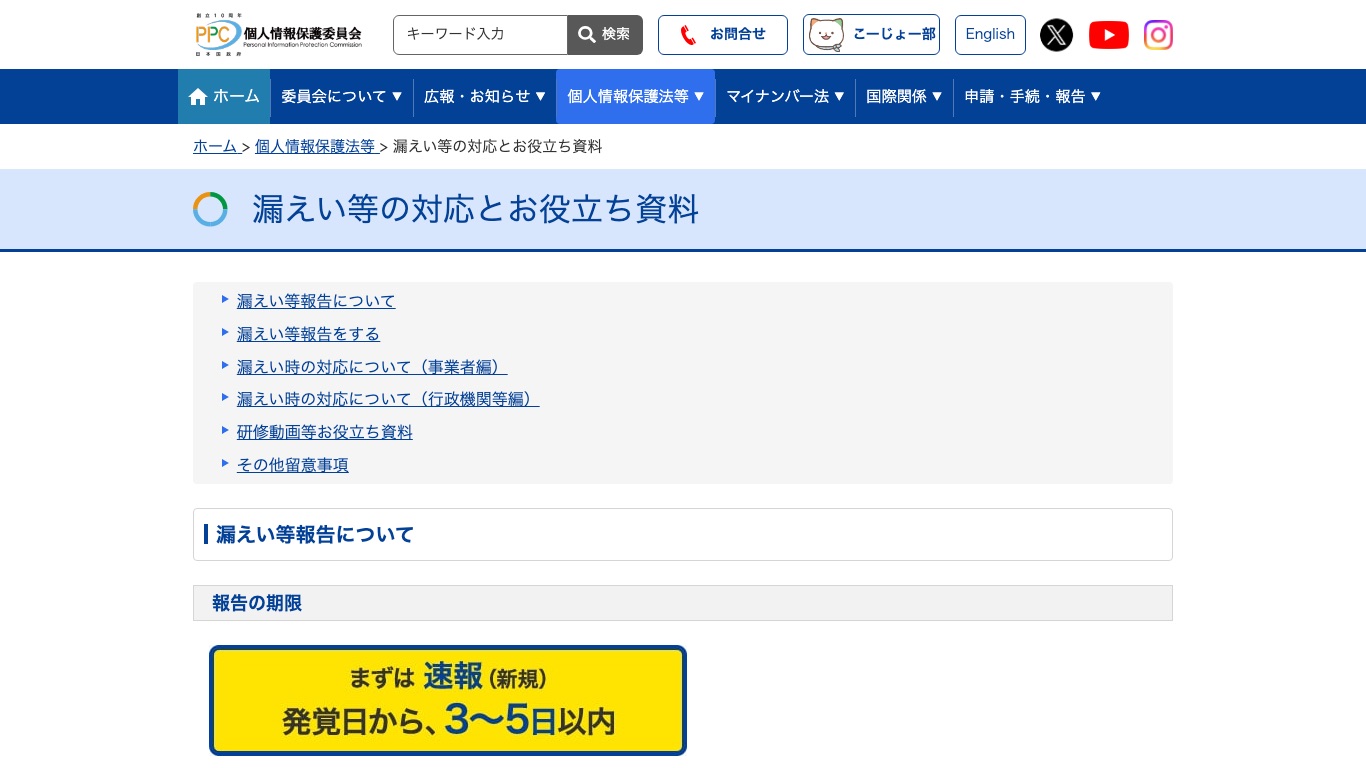1366x768 pixels.
Task: Go to the ホーム navigation tab
Action: 224,96
